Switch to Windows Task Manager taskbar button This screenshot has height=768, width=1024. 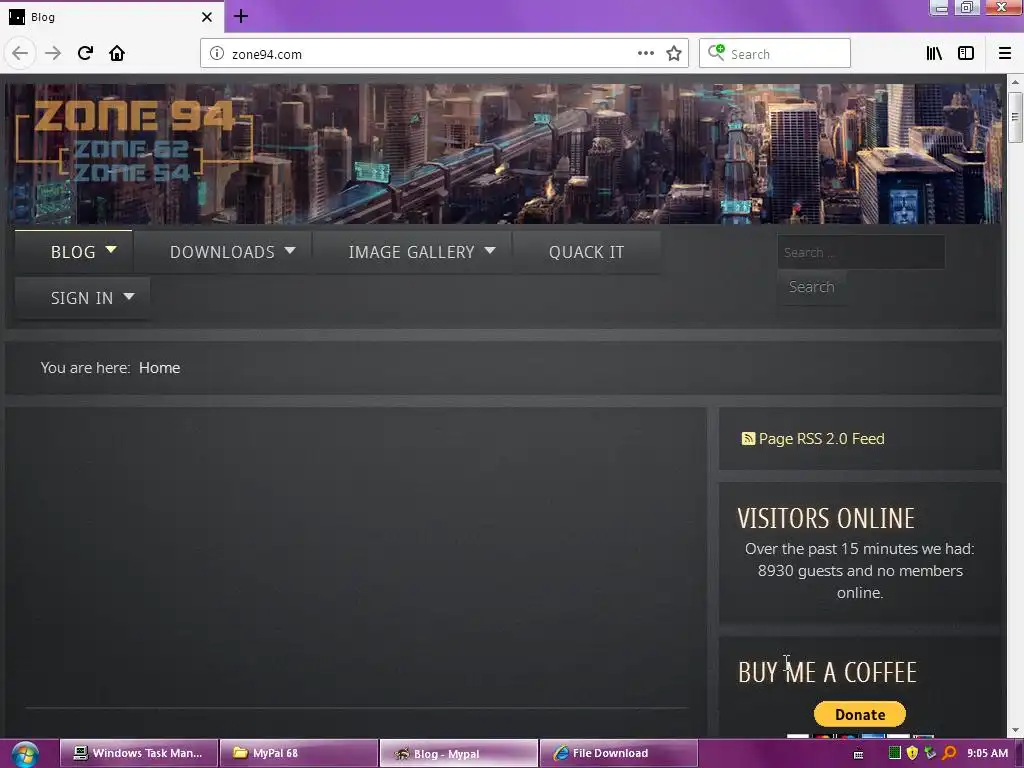point(138,754)
